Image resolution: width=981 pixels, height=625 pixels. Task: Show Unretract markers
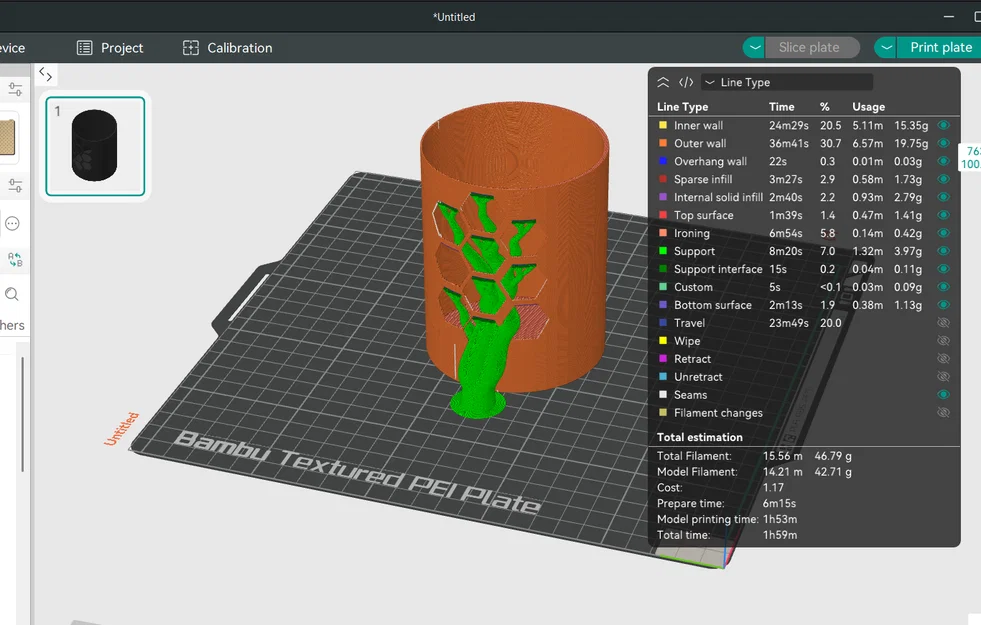[x=943, y=377]
